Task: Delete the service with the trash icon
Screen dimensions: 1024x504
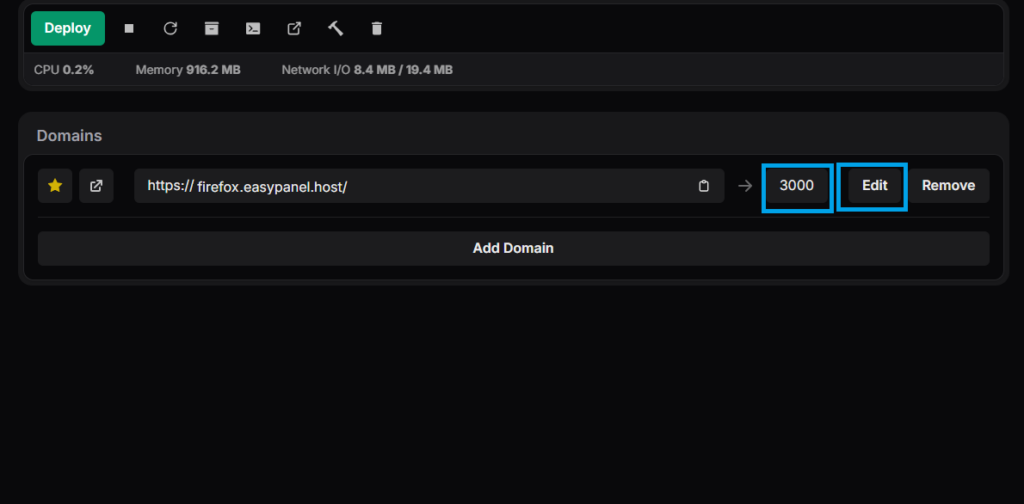Action: [x=377, y=29]
